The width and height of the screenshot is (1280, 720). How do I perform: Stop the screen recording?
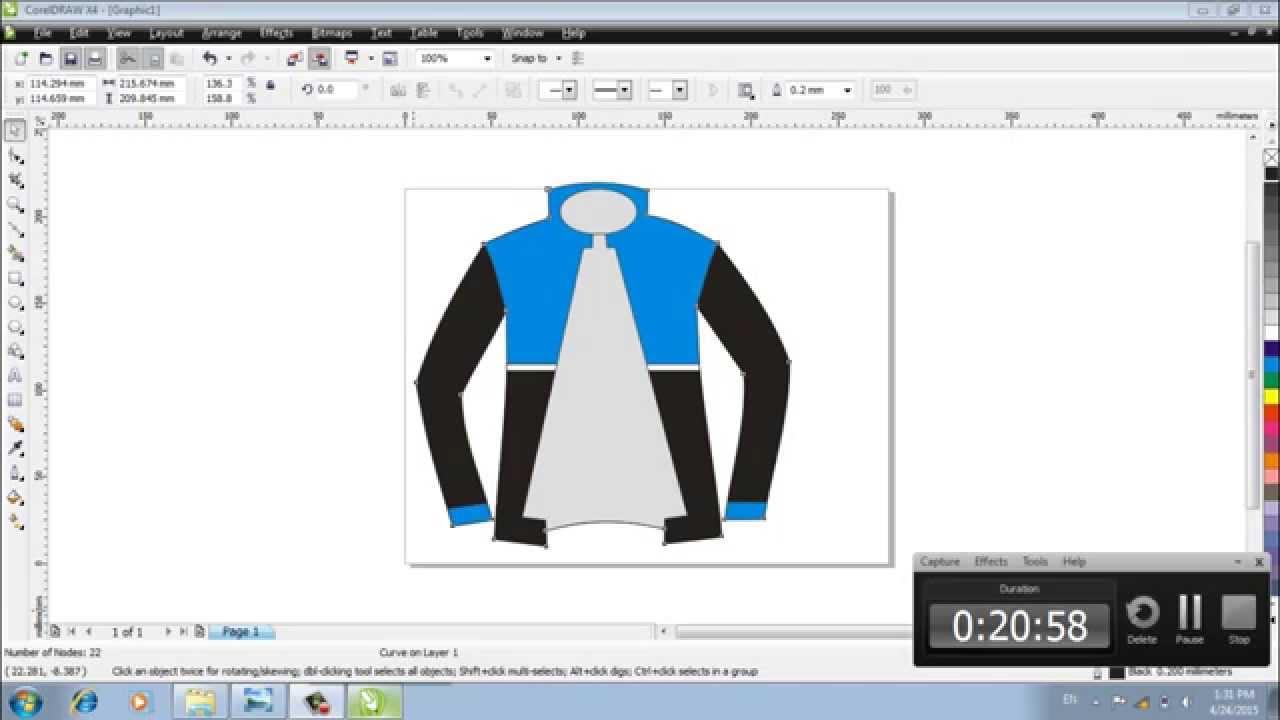point(1239,619)
